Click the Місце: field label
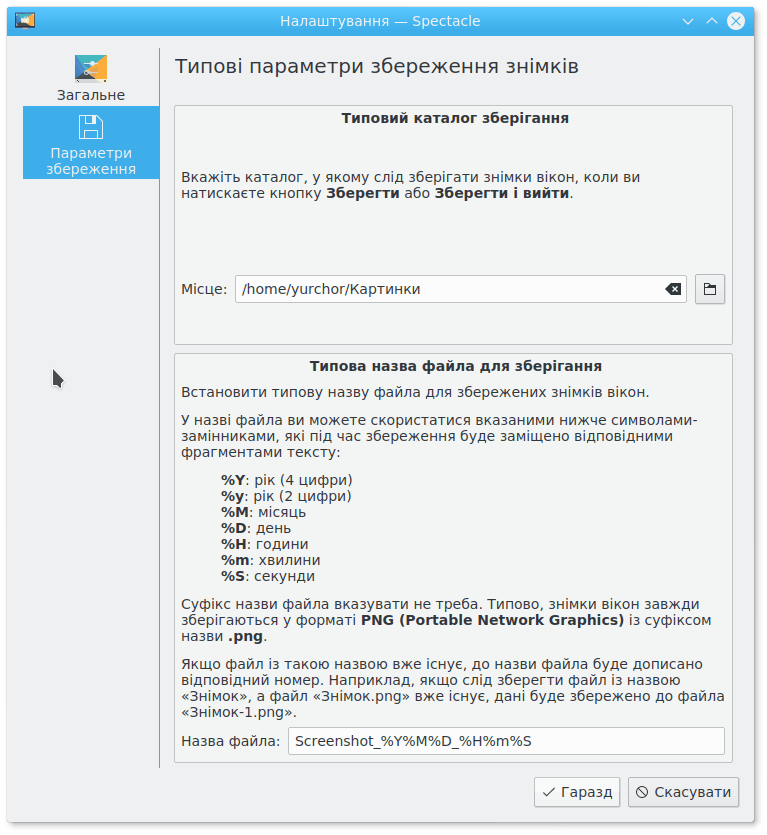767x835 pixels. [x=204, y=289]
